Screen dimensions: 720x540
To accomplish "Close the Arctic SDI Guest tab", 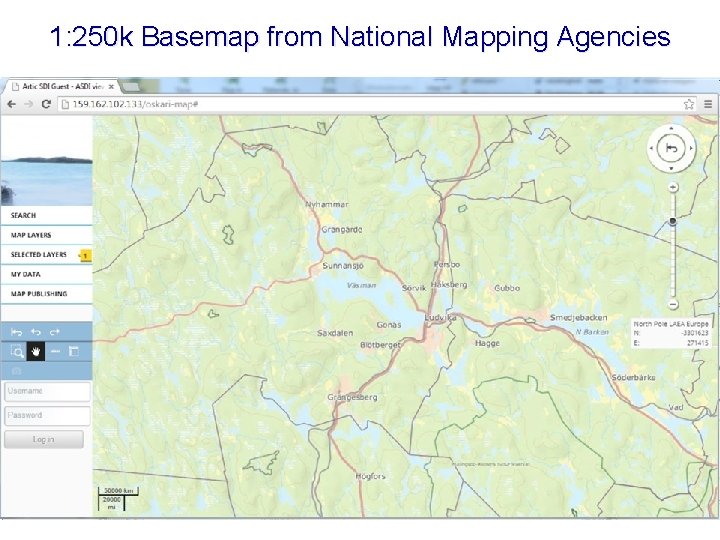I will (111, 86).
